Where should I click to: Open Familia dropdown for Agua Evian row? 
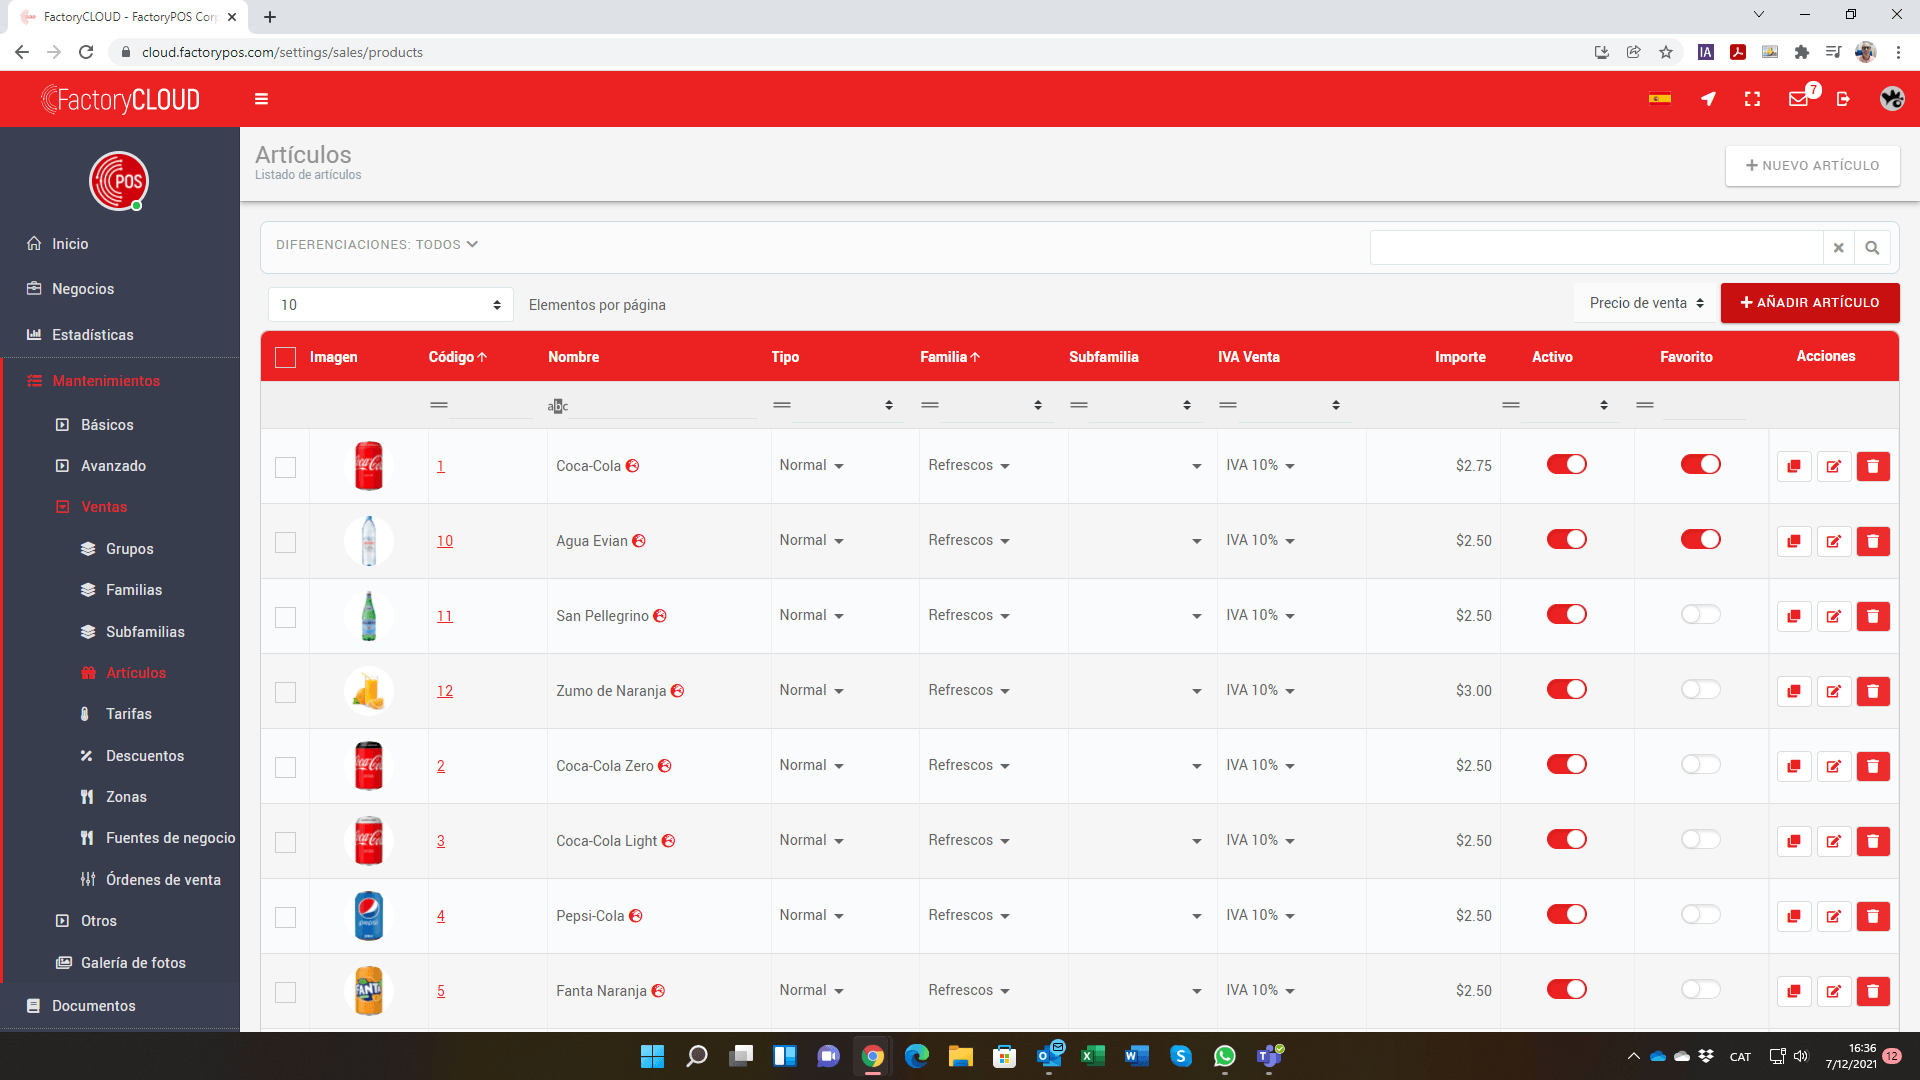[969, 541]
